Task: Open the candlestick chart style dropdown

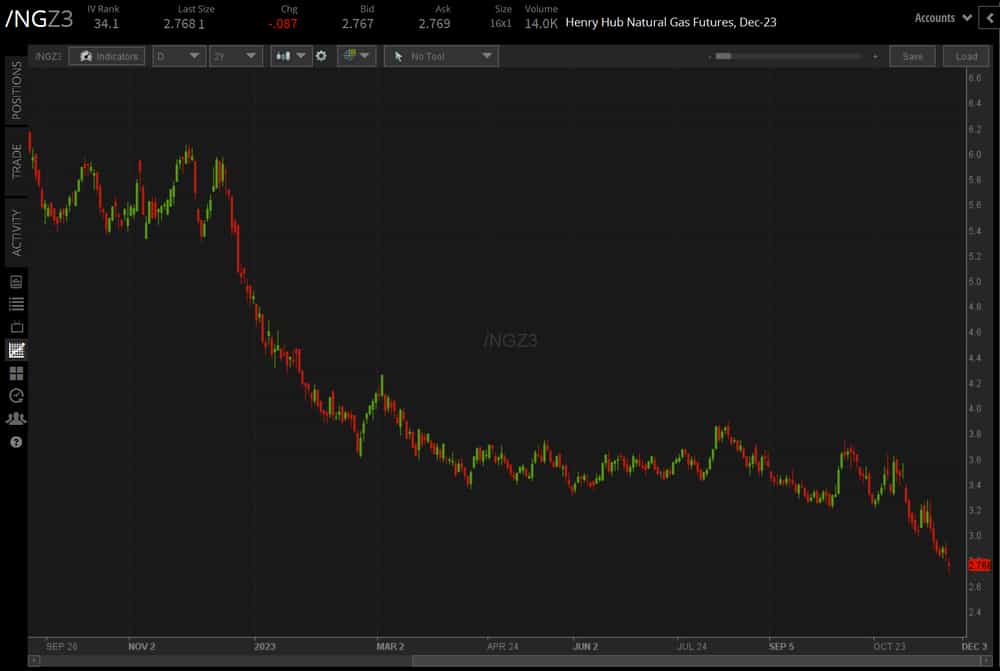Action: coord(291,56)
